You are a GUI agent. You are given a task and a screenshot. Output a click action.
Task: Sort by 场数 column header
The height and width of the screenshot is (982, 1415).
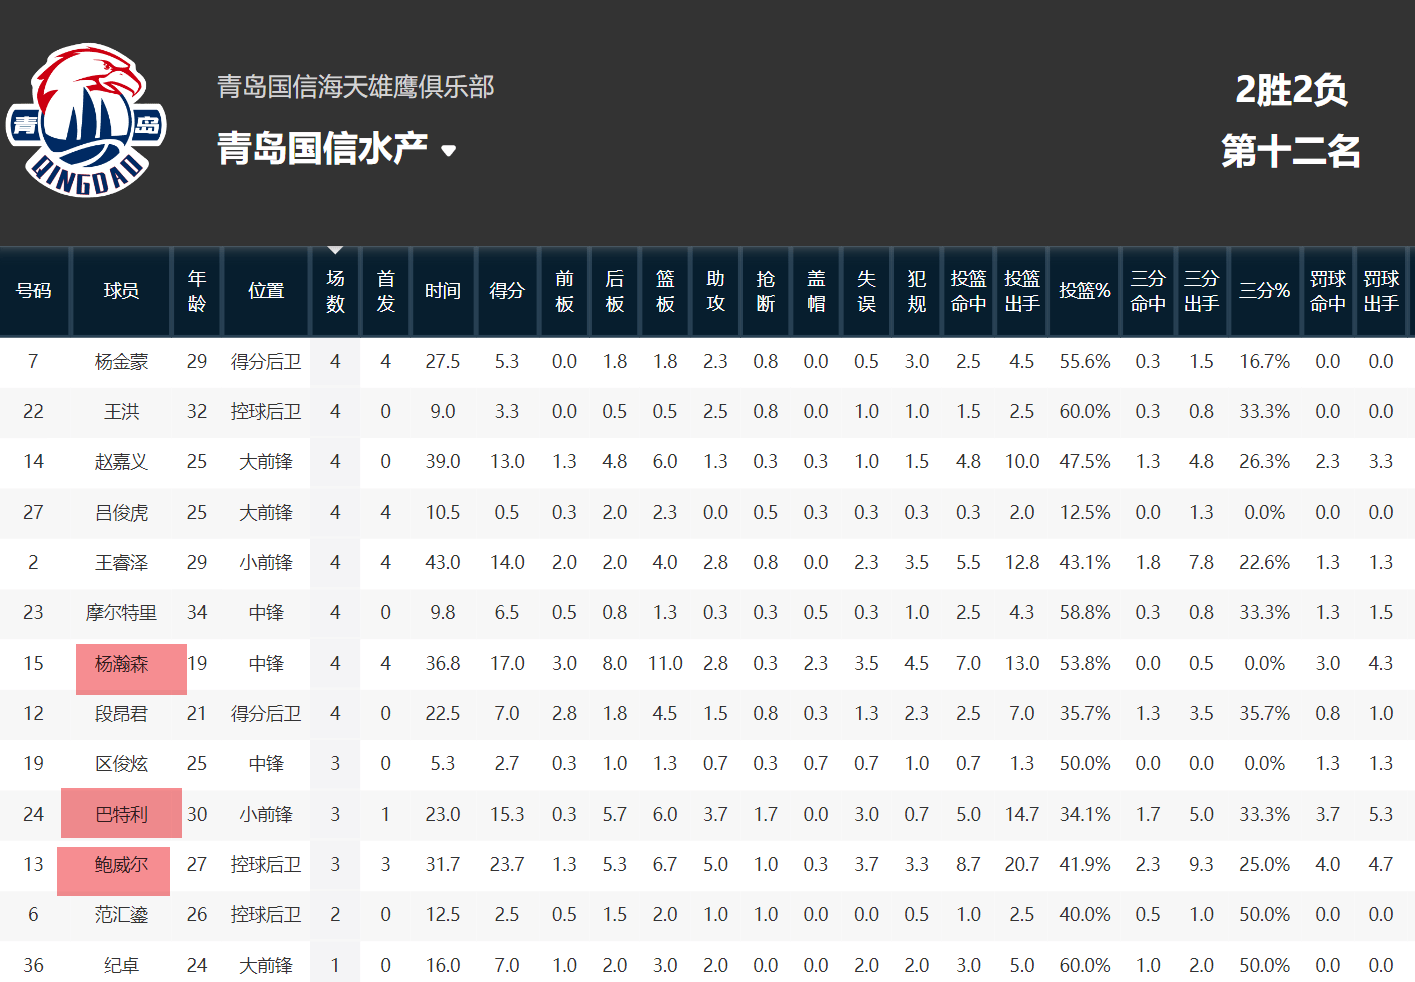335,291
